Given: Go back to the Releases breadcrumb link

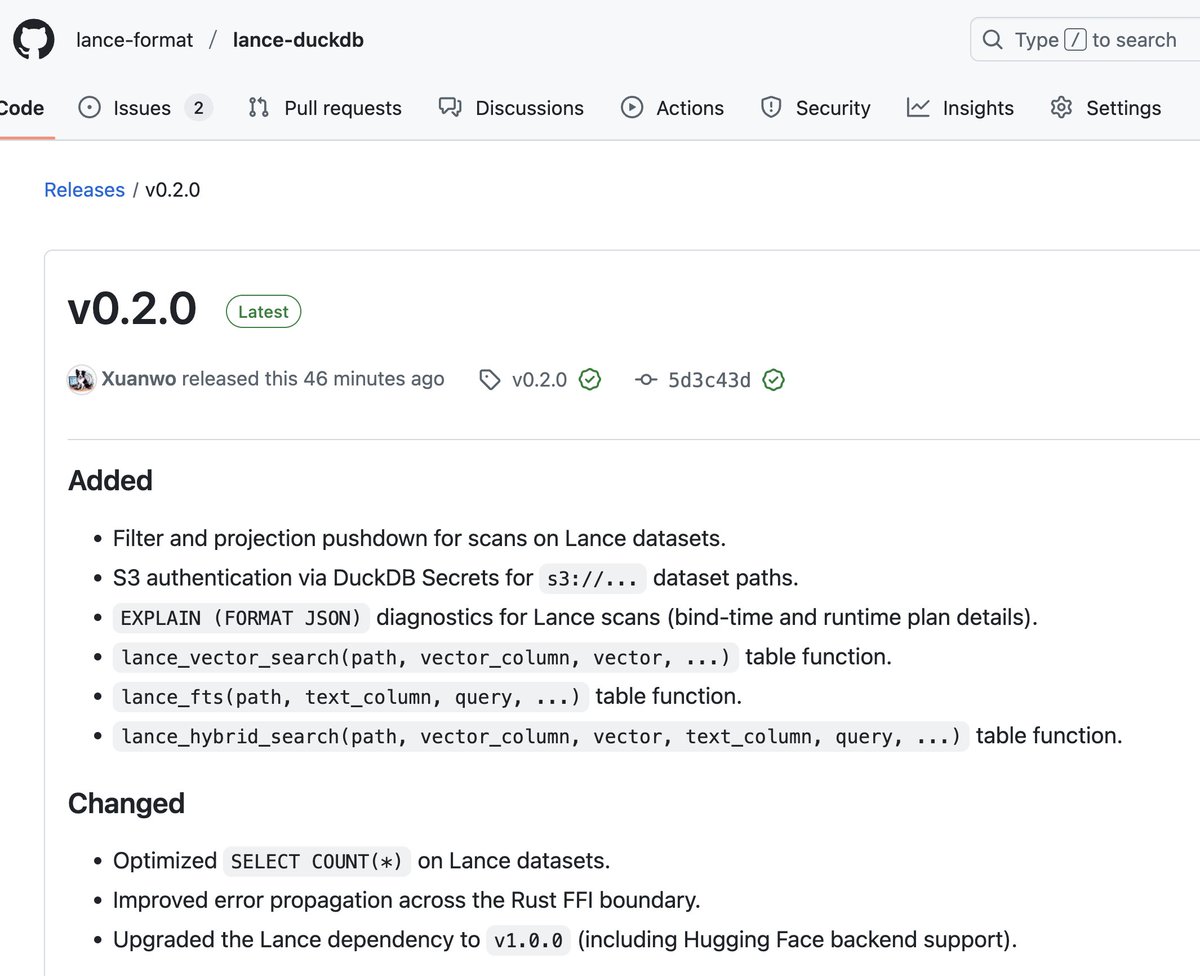Looking at the screenshot, I should click(x=84, y=190).
